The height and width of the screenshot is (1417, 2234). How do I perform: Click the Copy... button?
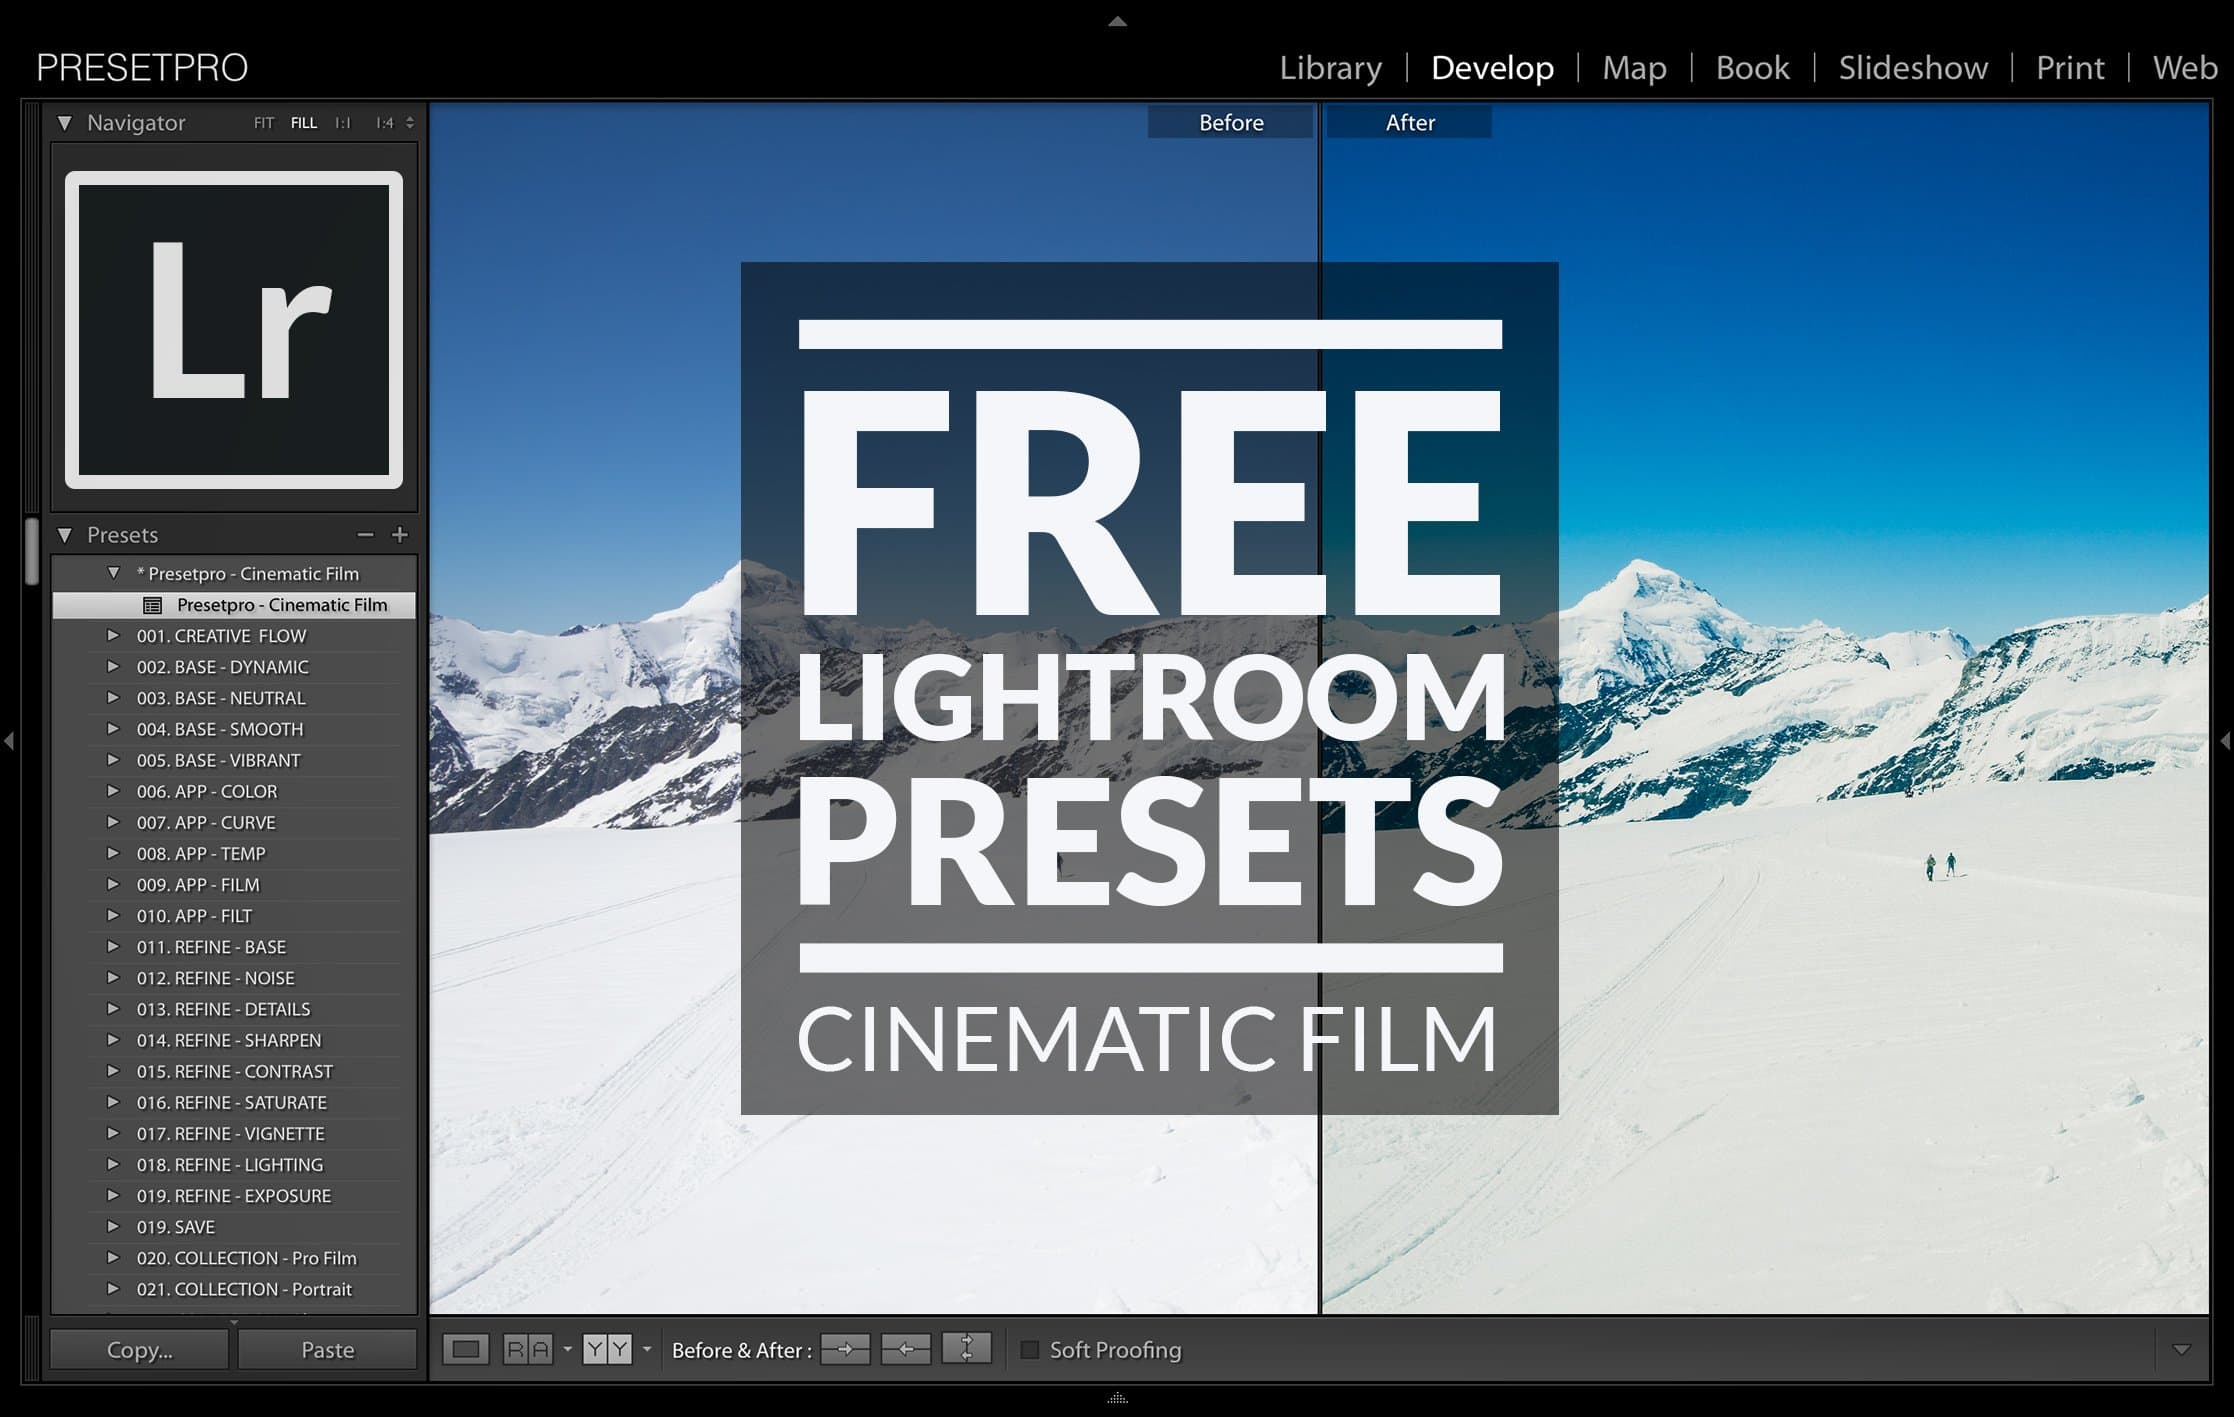[x=139, y=1350]
